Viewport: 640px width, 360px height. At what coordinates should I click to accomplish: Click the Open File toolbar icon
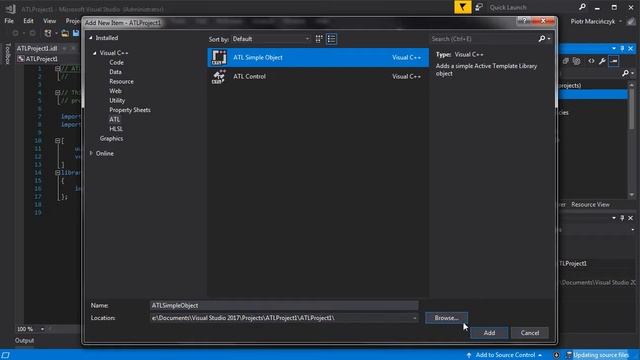click(65, 33)
